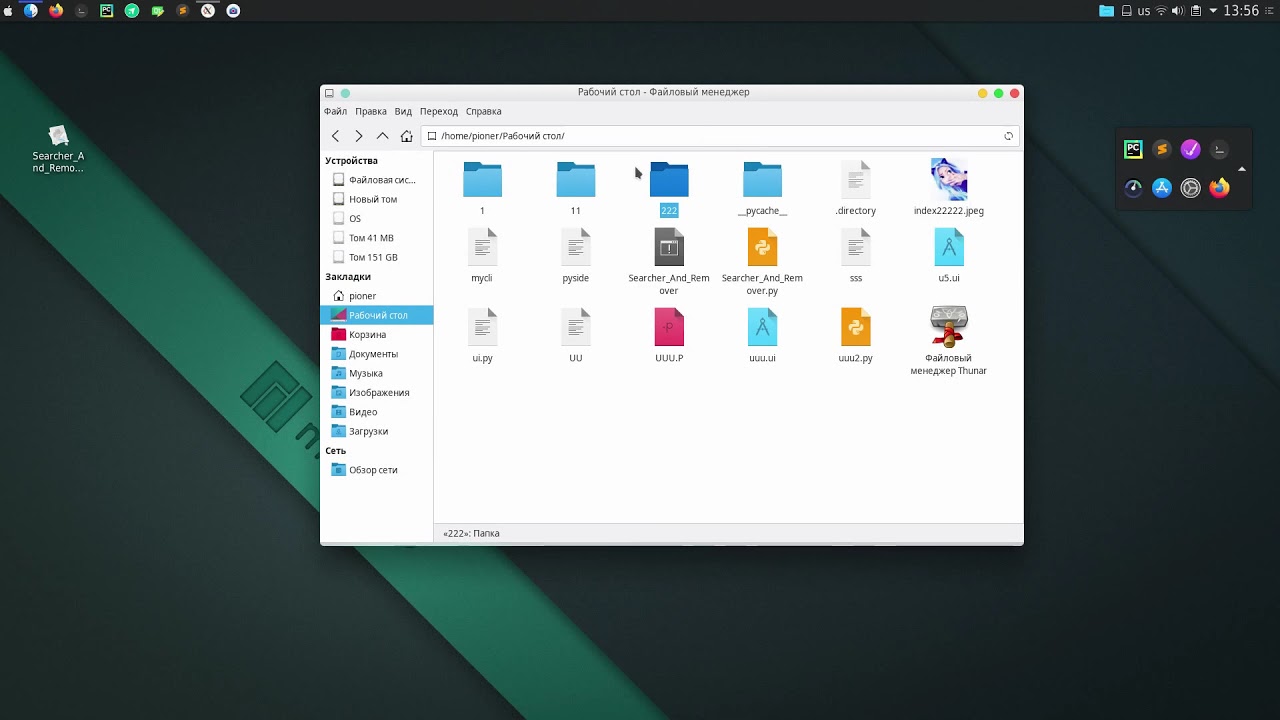Open Корзина in sidebar
This screenshot has height=720, width=1280.
click(377, 334)
